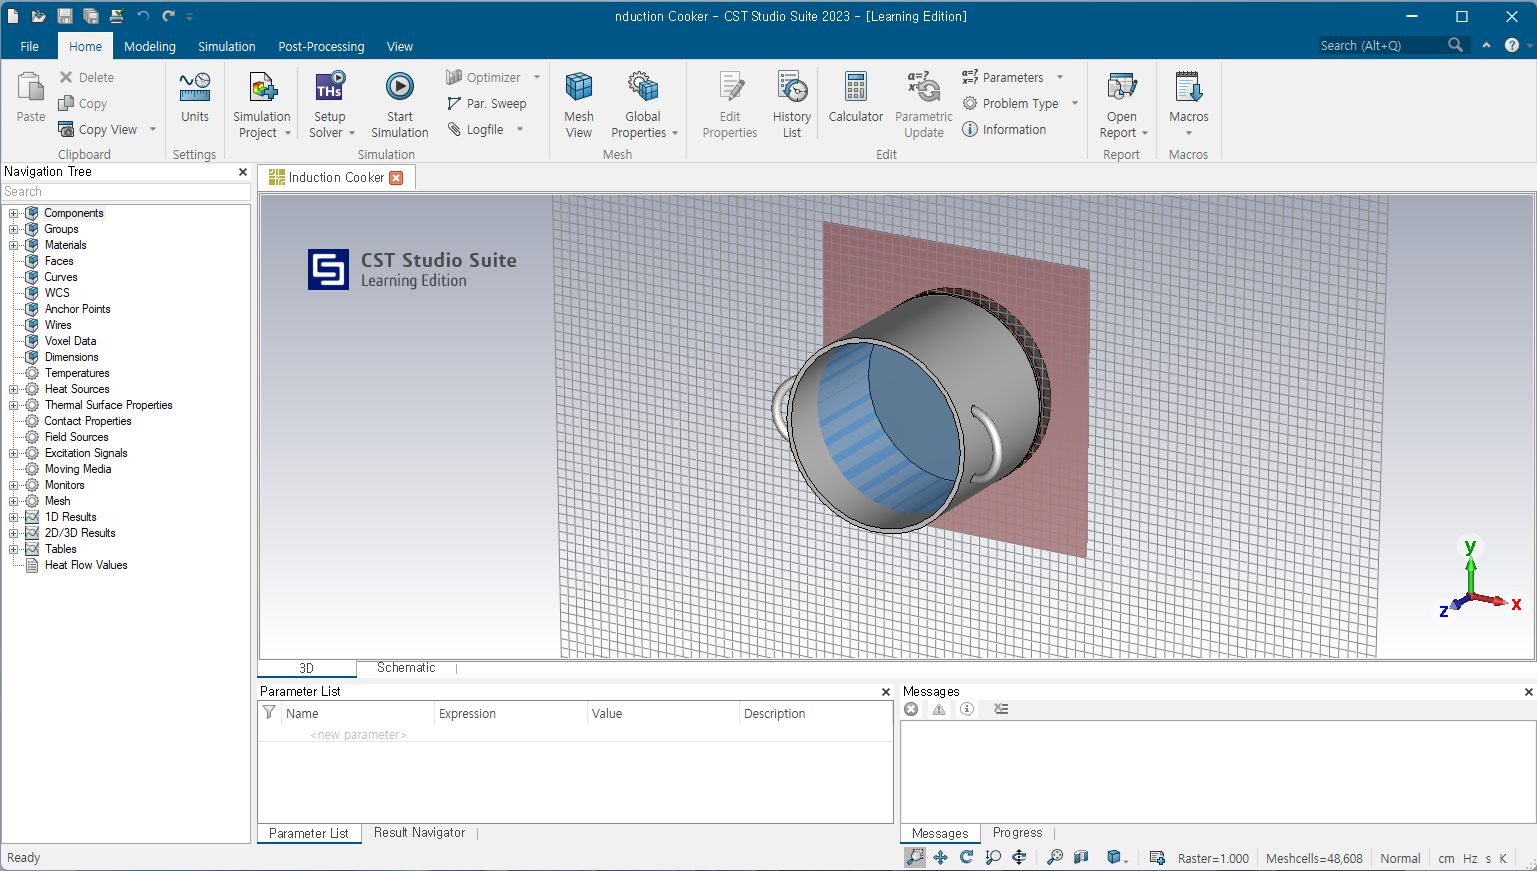This screenshot has width=1537, height=871.
Task: Select the rotate view tool in status bar
Action: click(x=967, y=857)
